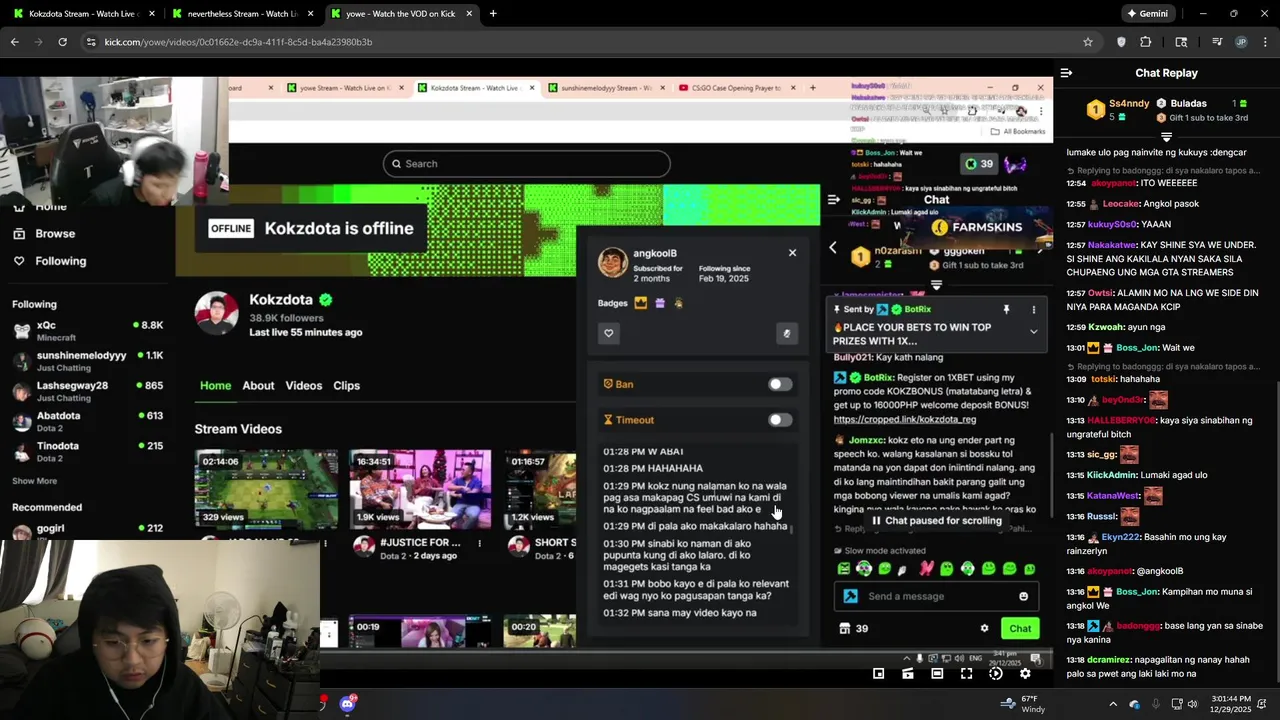Select the yowe VOD on Kick tab
The height and width of the screenshot is (720, 1280).
400,14
